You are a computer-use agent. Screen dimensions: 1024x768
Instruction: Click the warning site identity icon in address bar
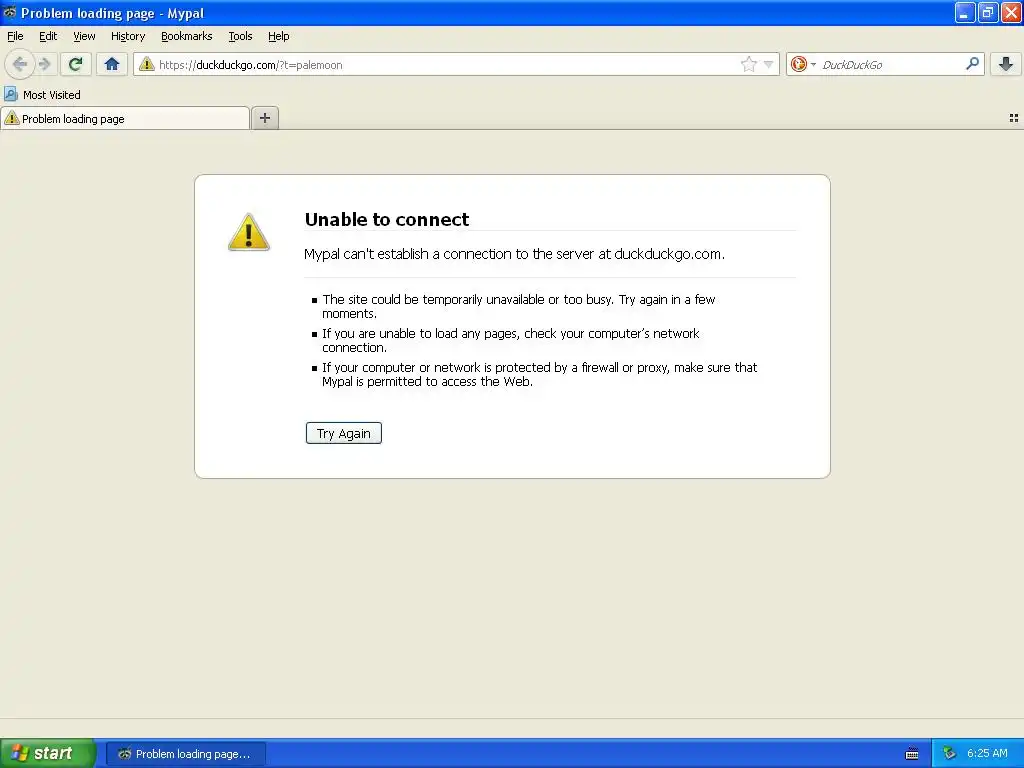coord(147,64)
